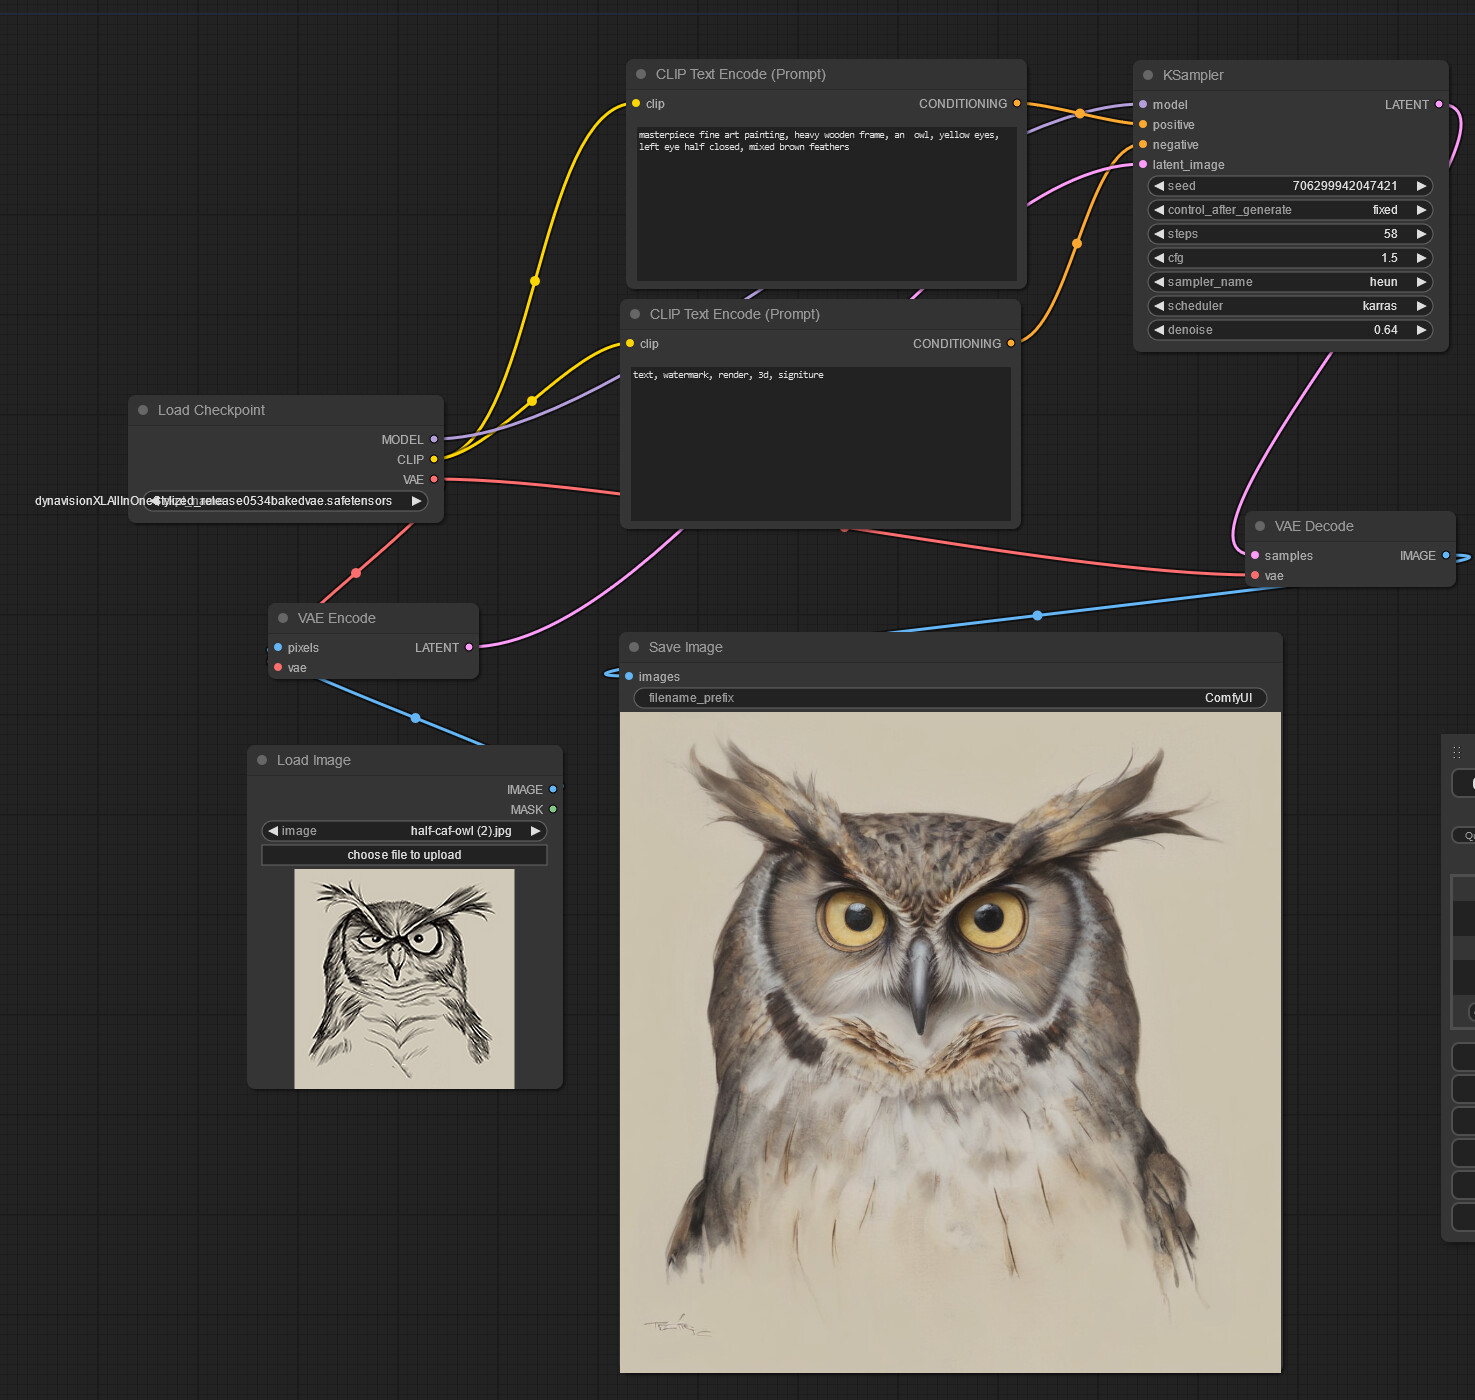This screenshot has height=1400, width=1475.
Task: Collapse the KSampler node via its title dot
Action: pyautogui.click(x=1148, y=75)
